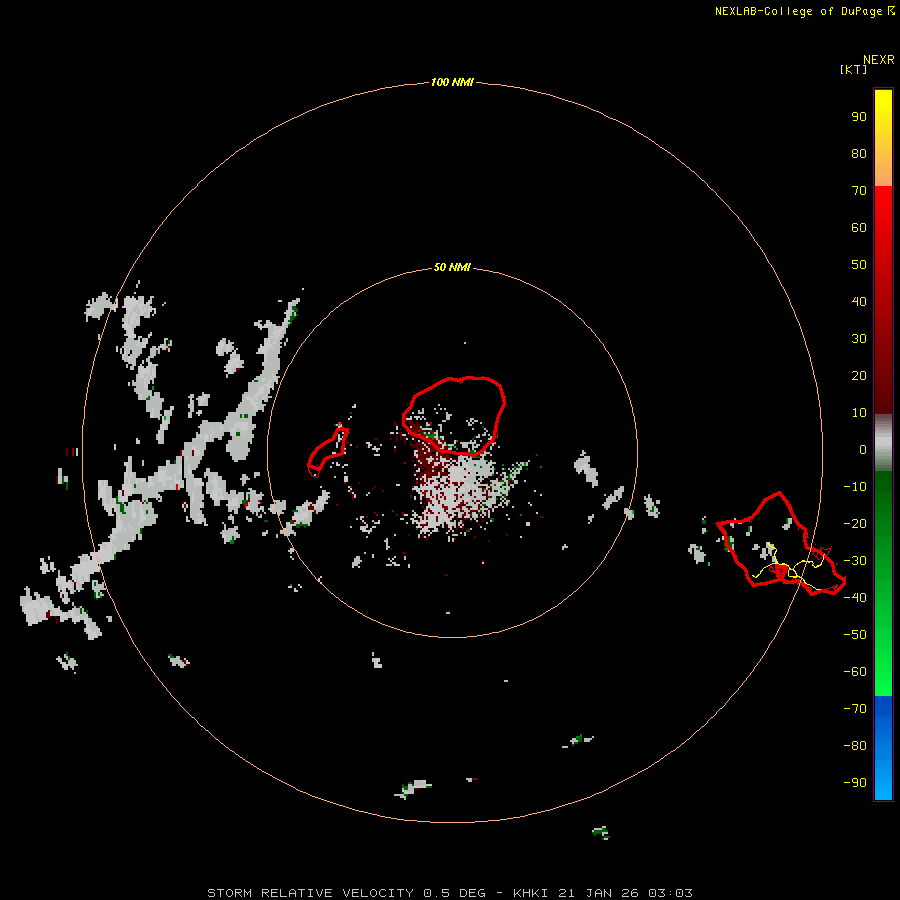Click the NEXR label above the color scale
900x900 pixels.
[x=879, y=60]
